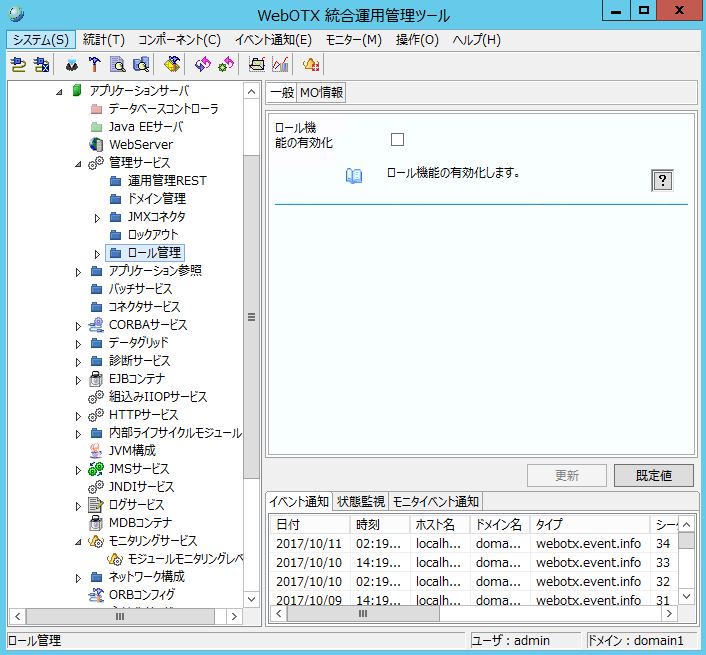The height and width of the screenshot is (655, 706).
Task: Click the tree panel horizontal scrollbar right arrow
Action: [x=234, y=617]
